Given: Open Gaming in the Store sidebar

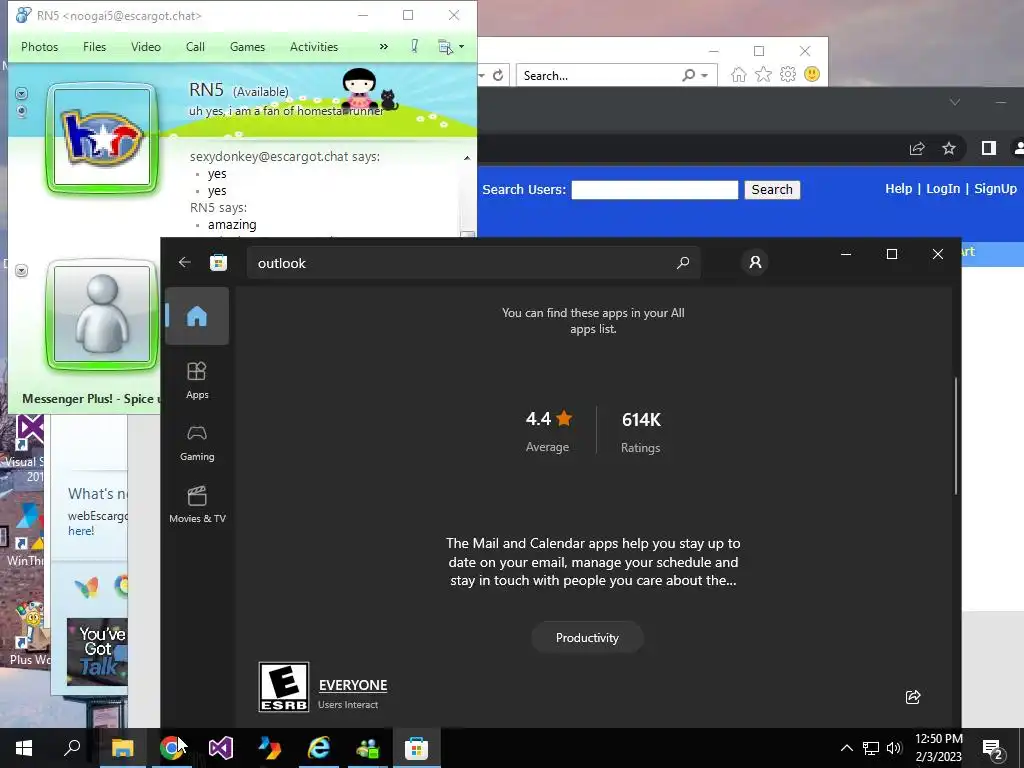Looking at the screenshot, I should [197, 443].
